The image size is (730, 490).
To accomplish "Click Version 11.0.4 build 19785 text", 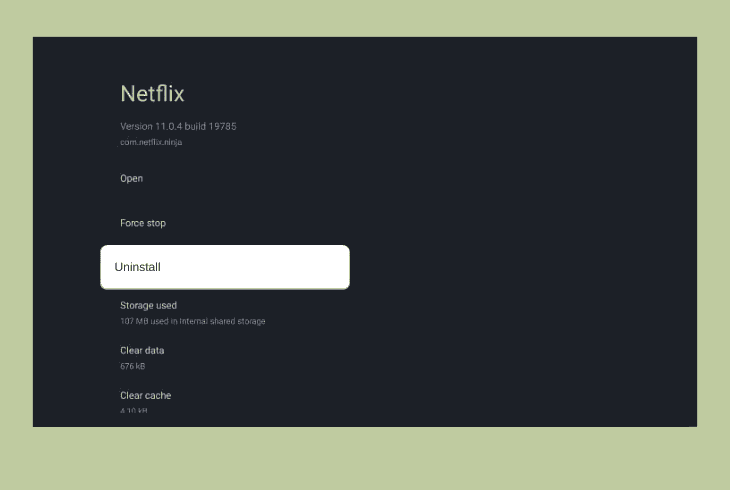I will pos(178,126).
